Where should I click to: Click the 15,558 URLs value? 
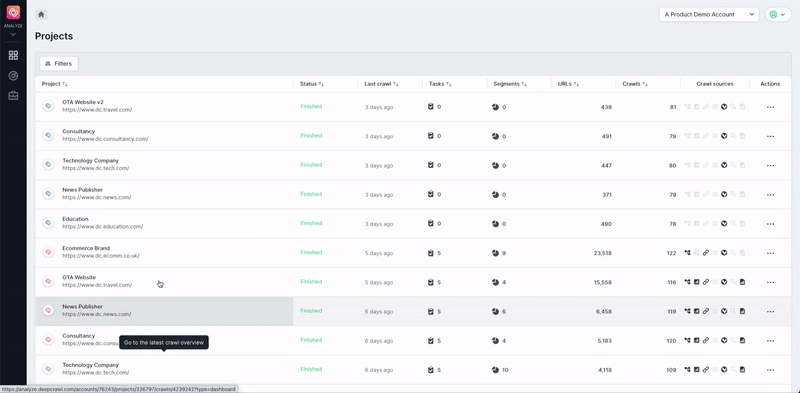click(x=603, y=282)
